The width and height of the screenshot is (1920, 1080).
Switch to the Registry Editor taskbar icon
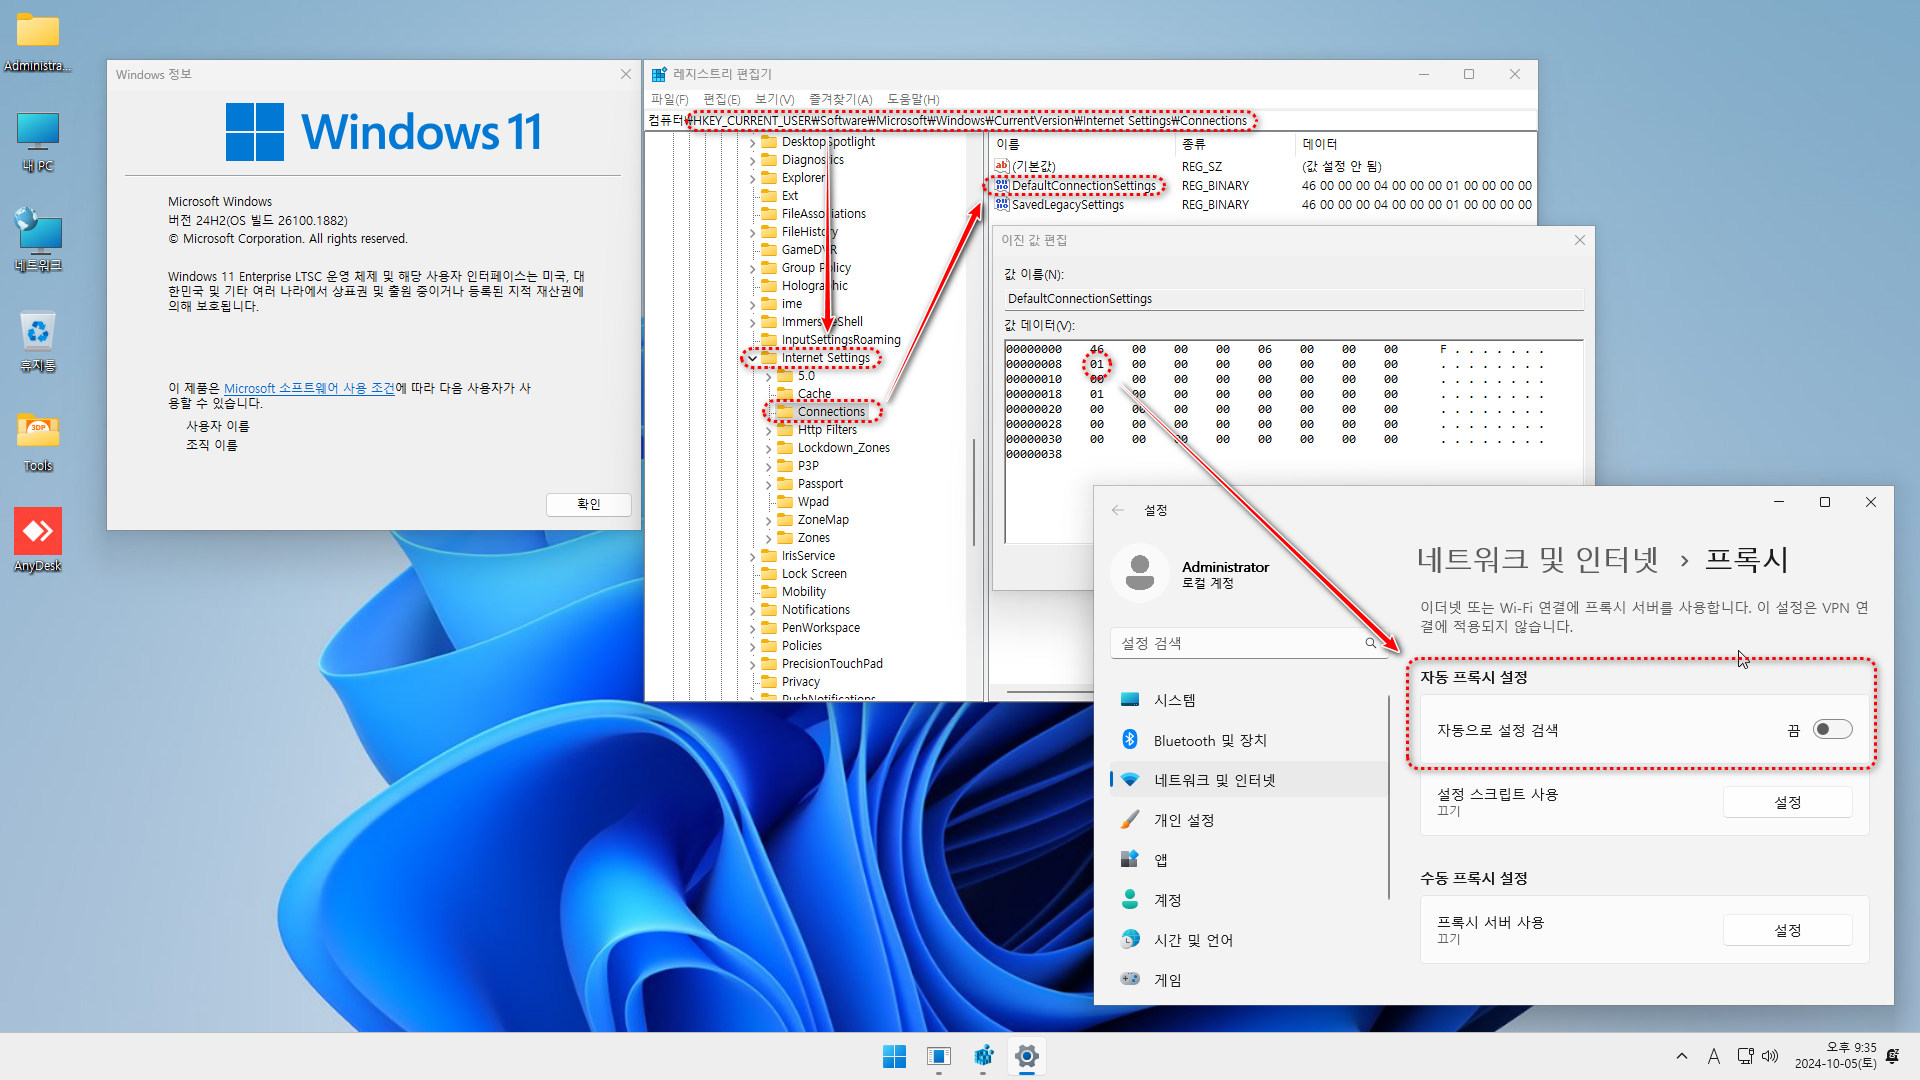click(x=983, y=1056)
